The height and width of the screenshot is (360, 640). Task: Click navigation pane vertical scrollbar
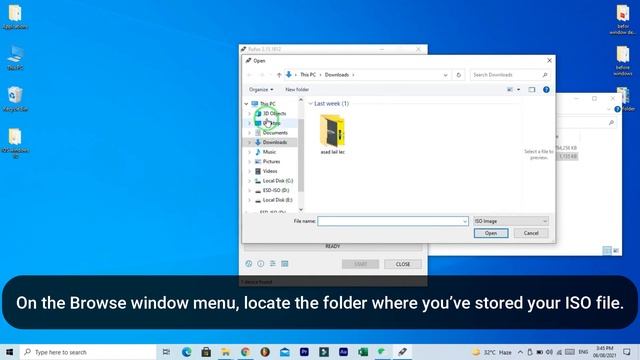point(301,155)
